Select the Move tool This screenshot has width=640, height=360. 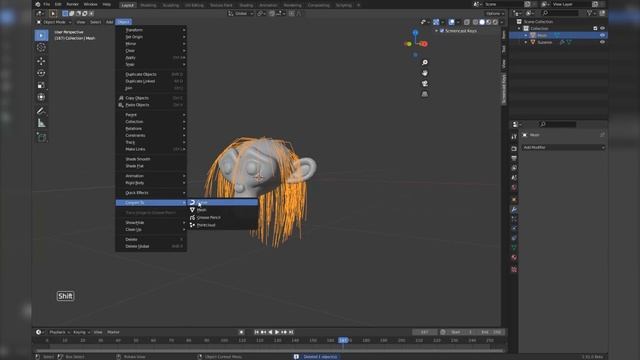pyautogui.click(x=41, y=61)
